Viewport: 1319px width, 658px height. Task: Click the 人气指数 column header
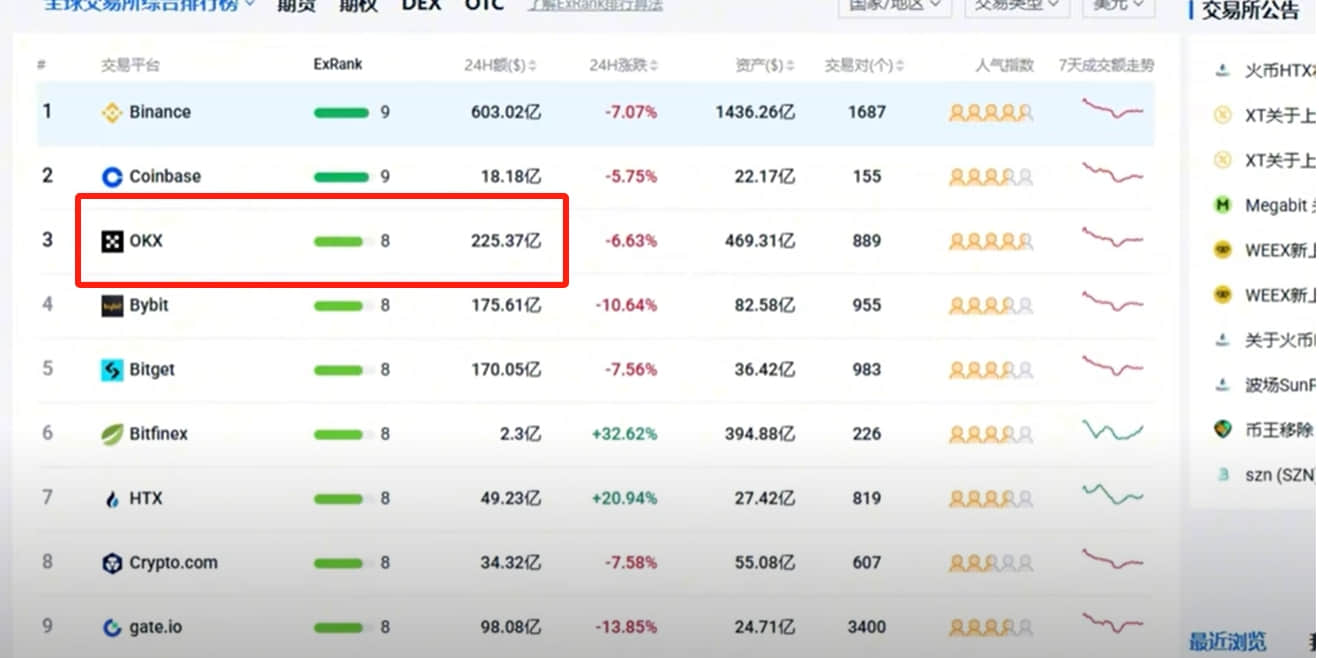[x=1004, y=65]
